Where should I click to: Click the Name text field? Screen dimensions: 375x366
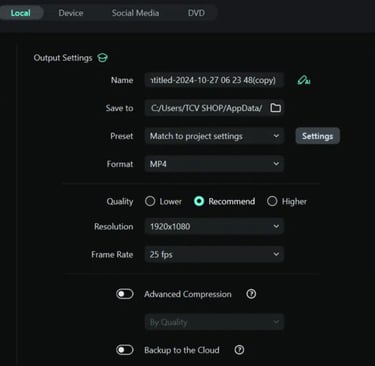(214, 80)
